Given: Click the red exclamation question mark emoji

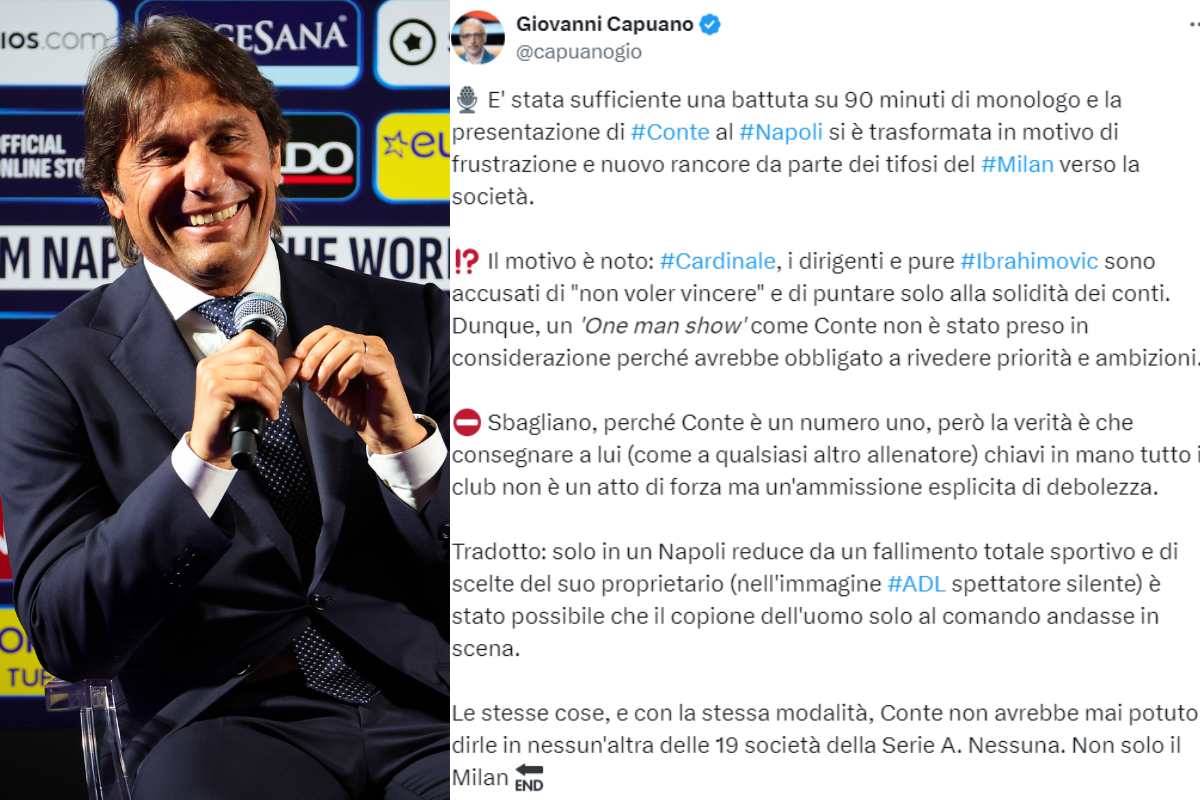Looking at the screenshot, I should (x=466, y=261).
